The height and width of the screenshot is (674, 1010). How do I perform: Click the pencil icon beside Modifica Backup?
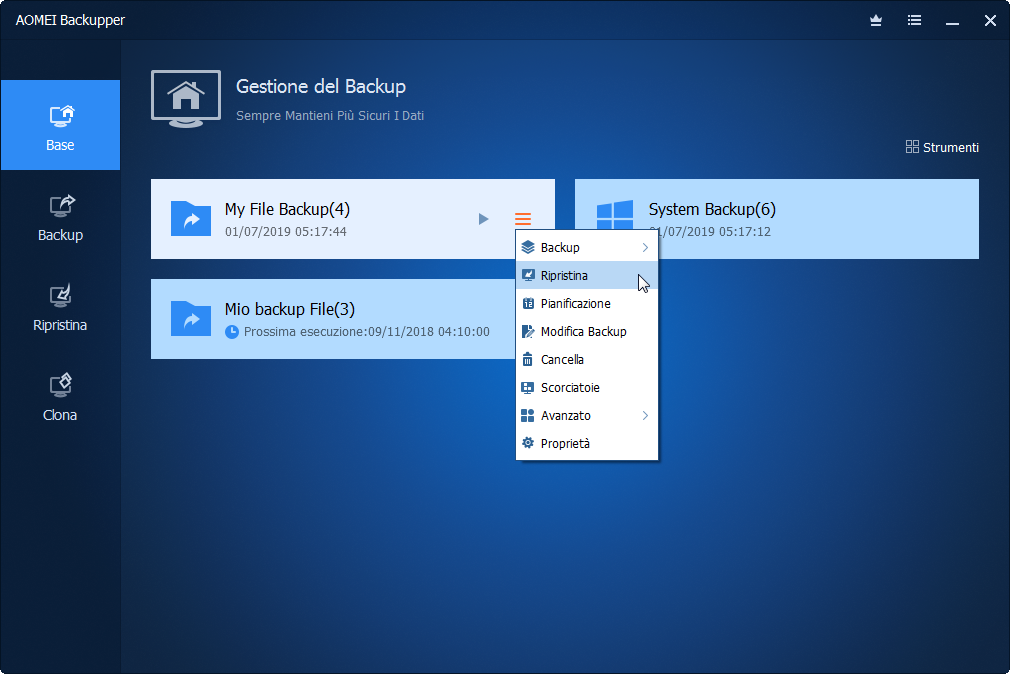[x=528, y=331]
